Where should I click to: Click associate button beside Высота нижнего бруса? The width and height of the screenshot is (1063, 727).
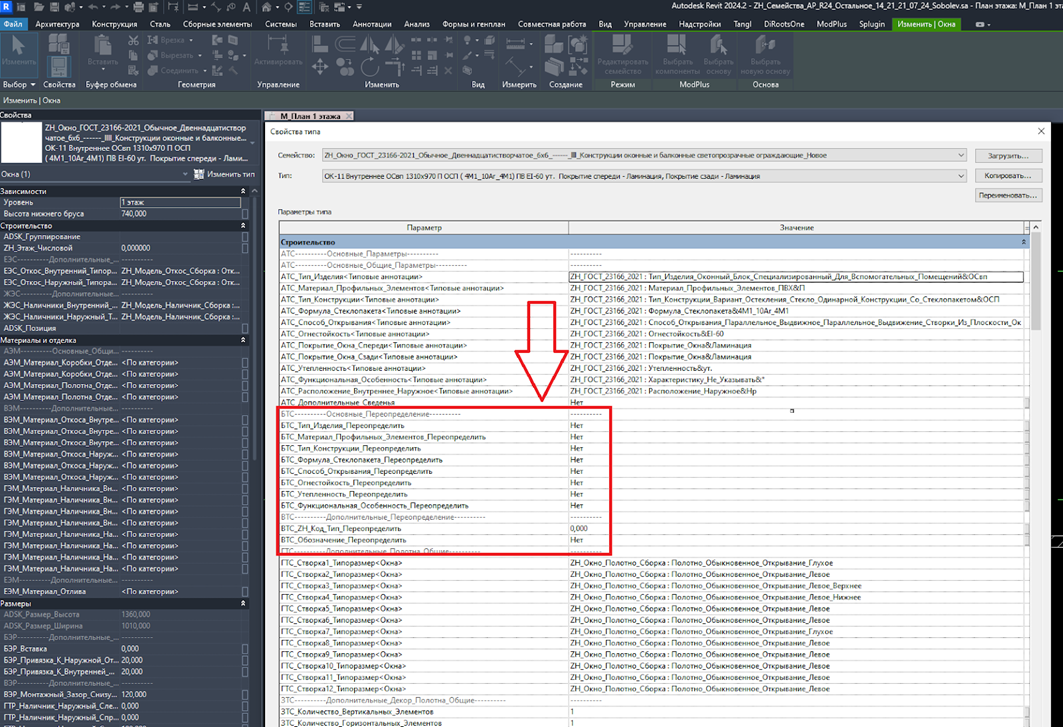coord(245,214)
